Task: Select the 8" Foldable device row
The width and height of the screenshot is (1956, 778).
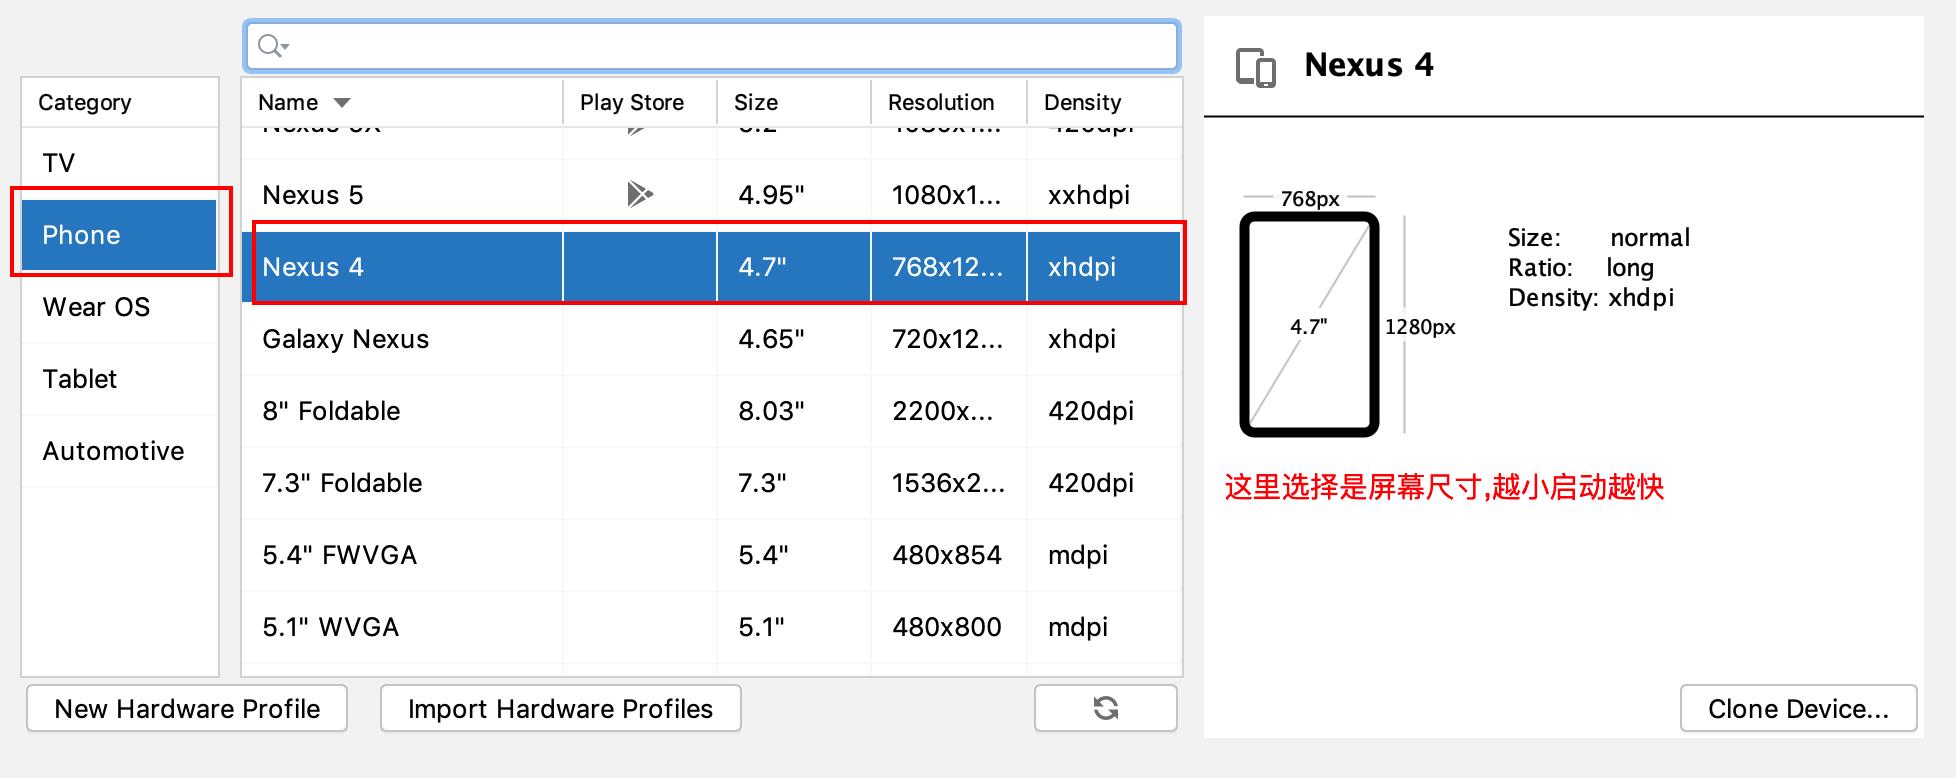Action: pos(712,411)
